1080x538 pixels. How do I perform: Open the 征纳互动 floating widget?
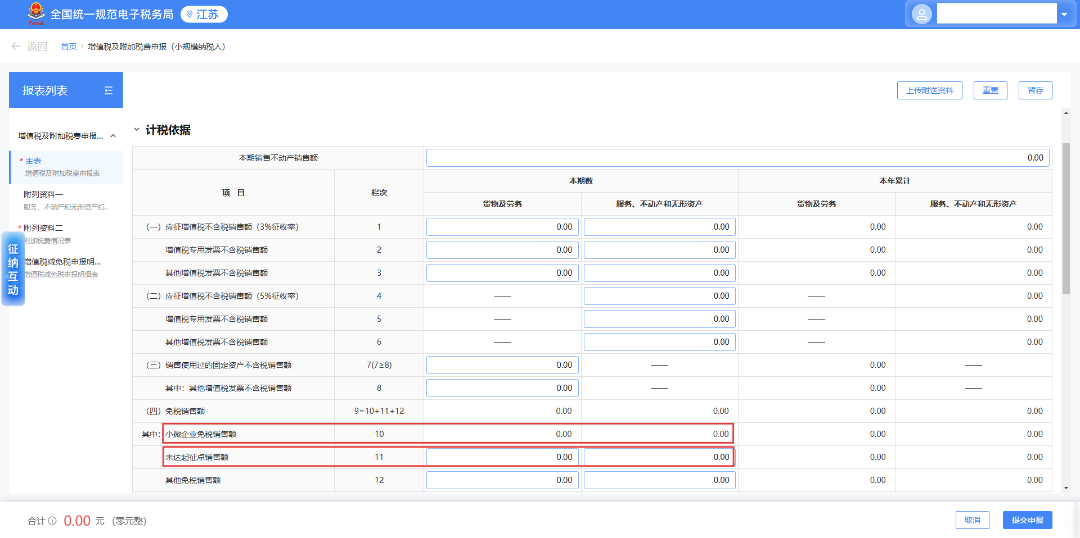13,269
